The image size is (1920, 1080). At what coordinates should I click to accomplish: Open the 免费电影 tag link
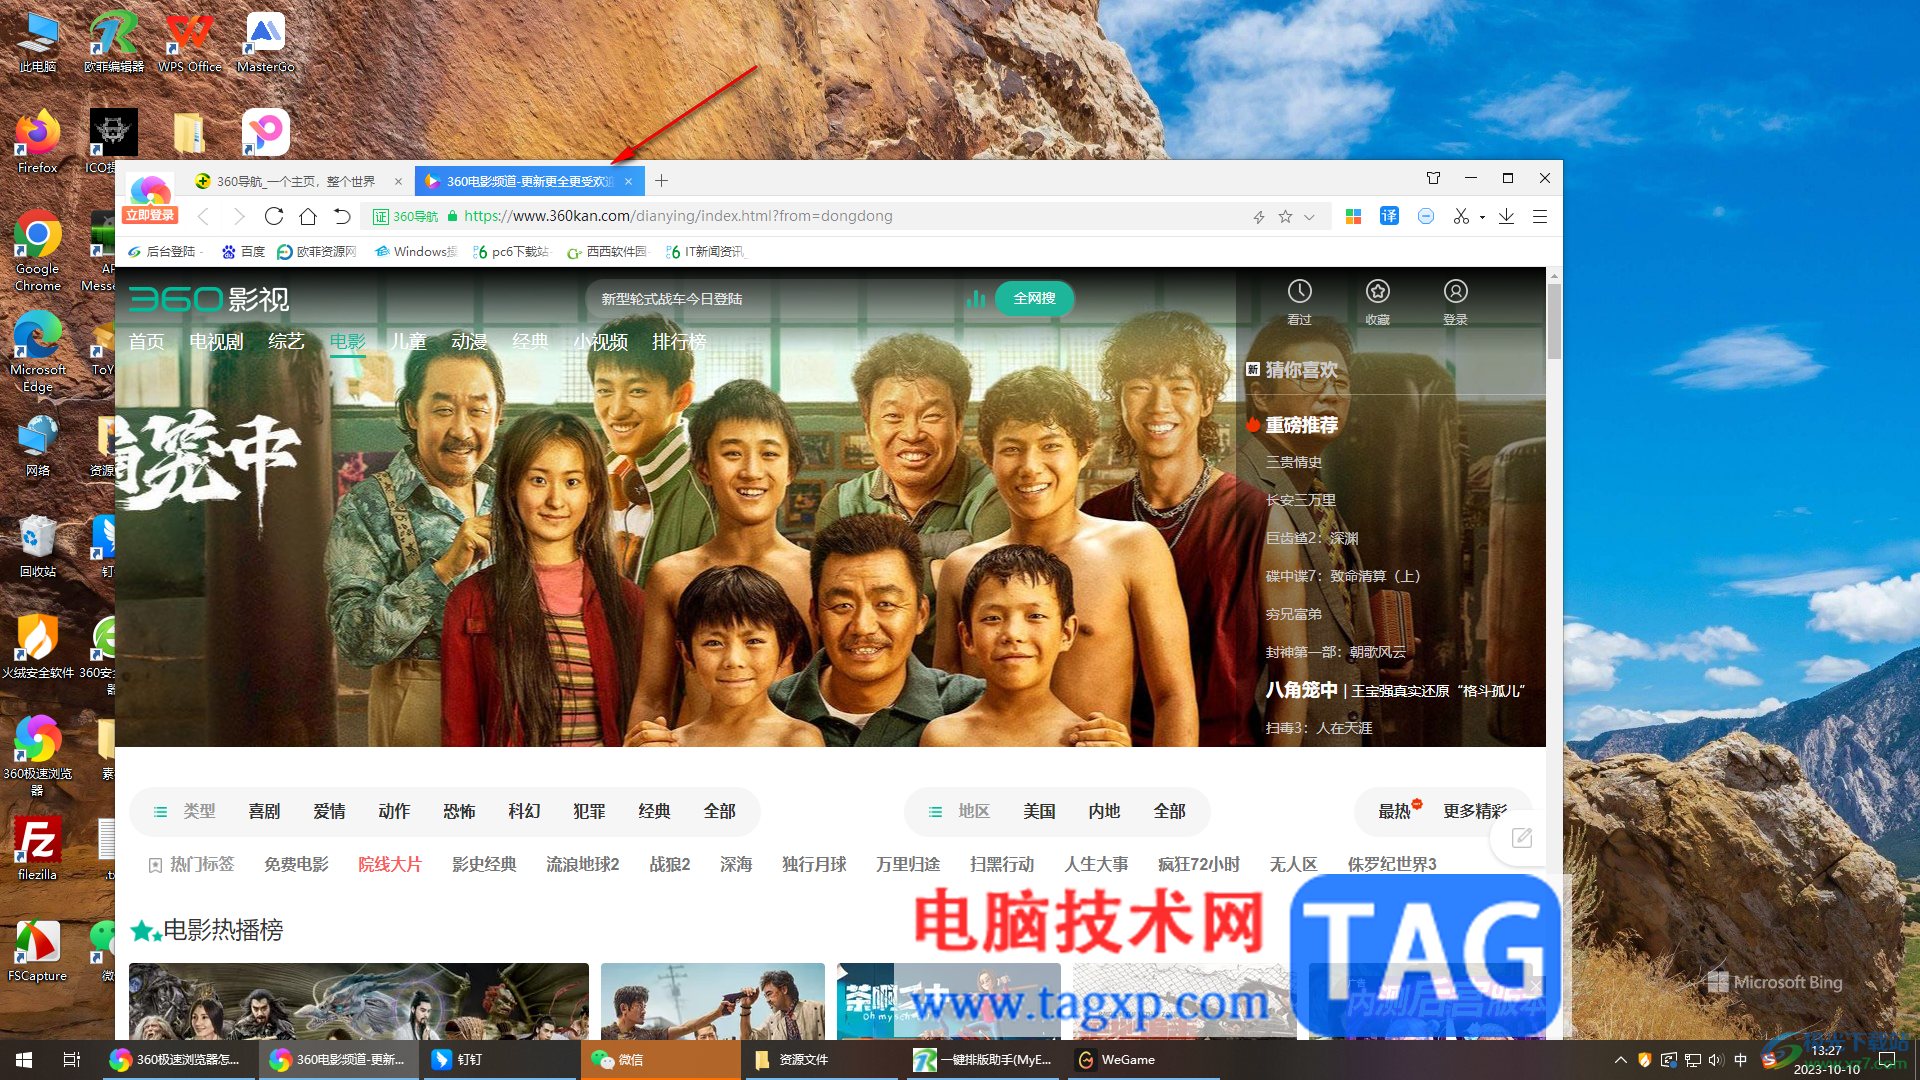coord(296,864)
